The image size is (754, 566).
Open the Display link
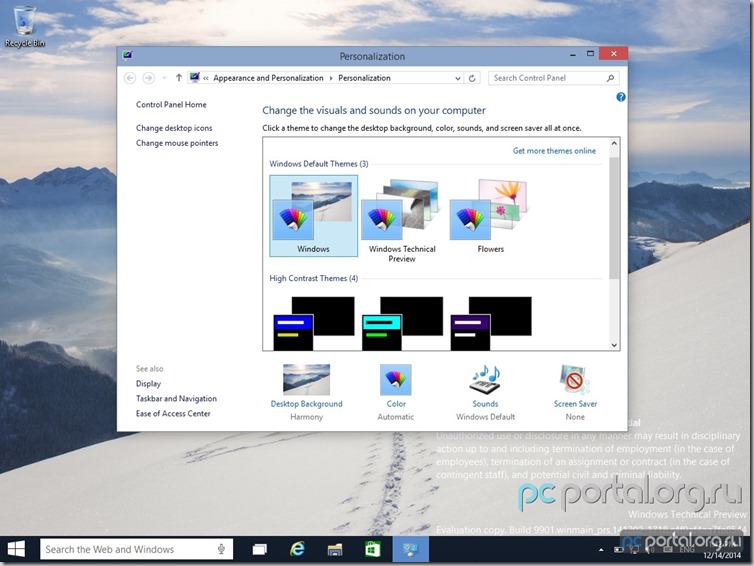click(x=148, y=384)
